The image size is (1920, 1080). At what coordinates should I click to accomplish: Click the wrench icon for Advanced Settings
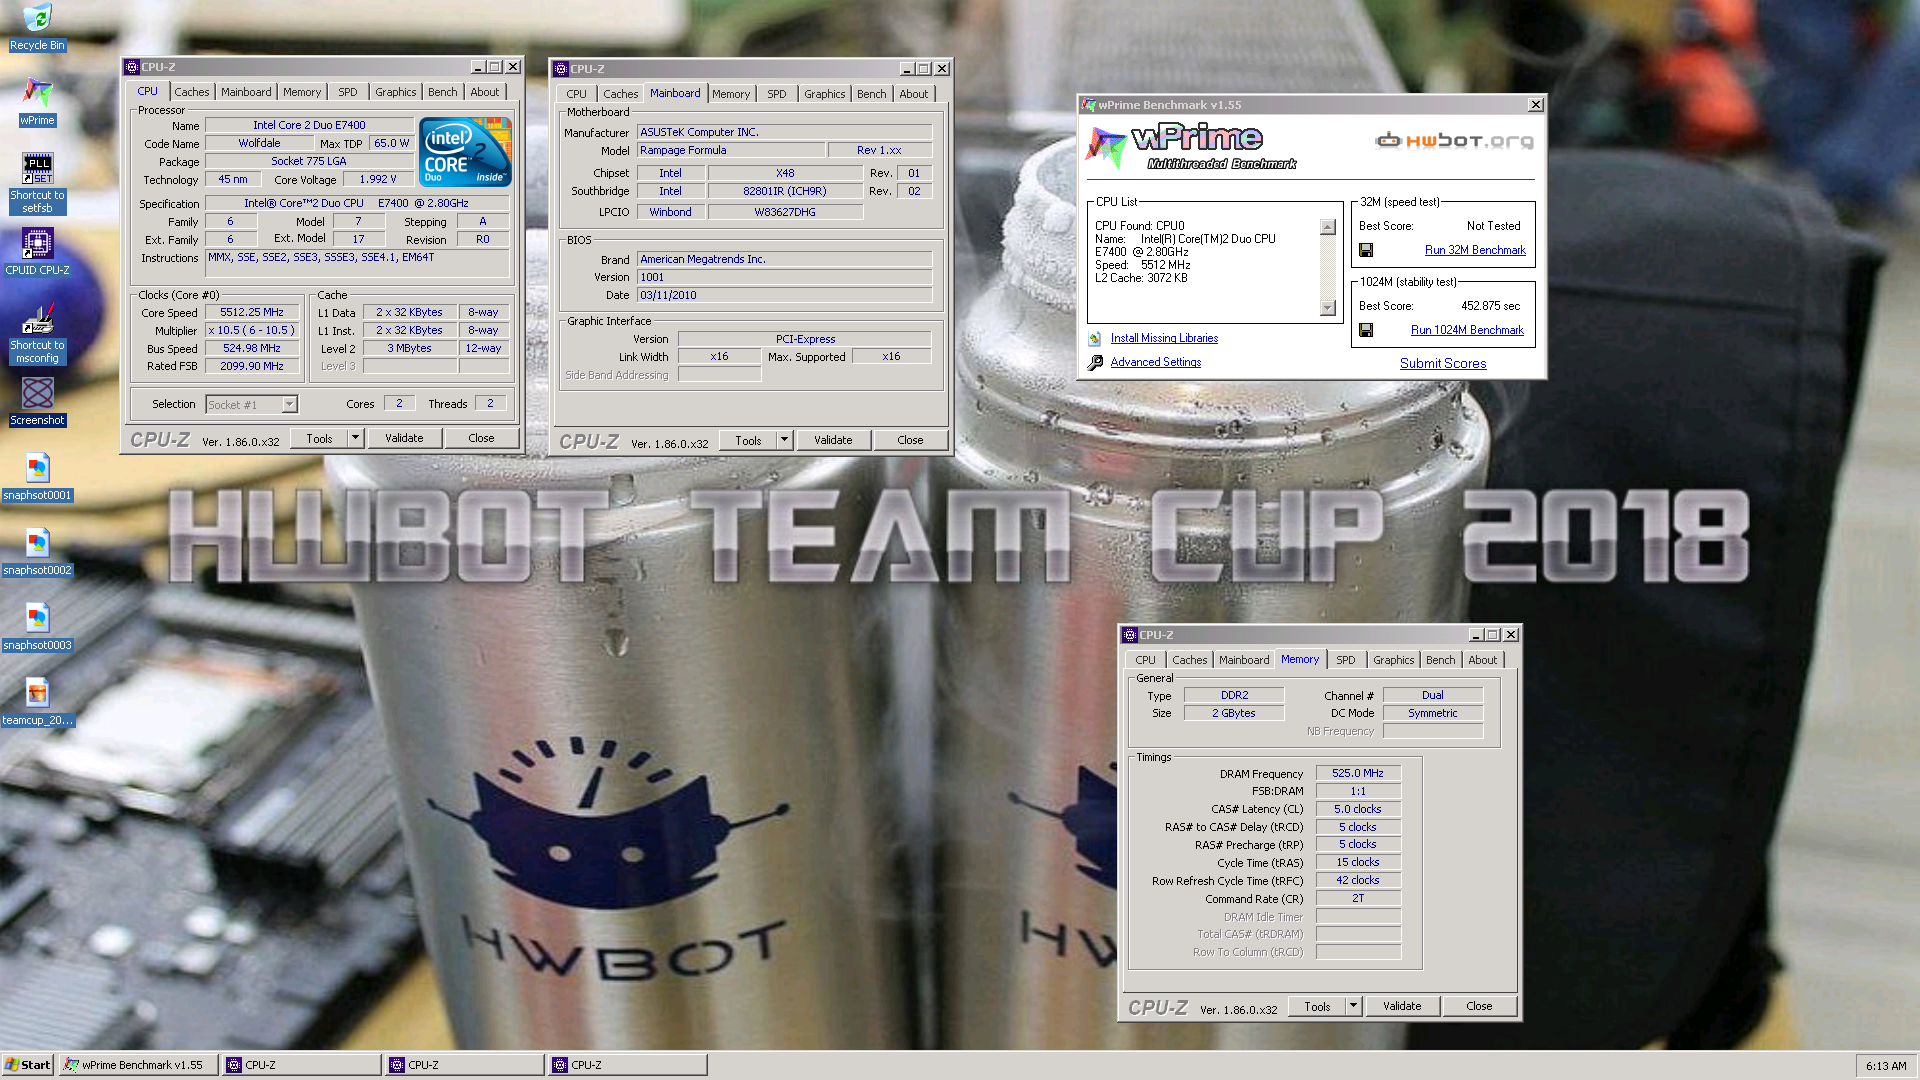[x=1095, y=362]
